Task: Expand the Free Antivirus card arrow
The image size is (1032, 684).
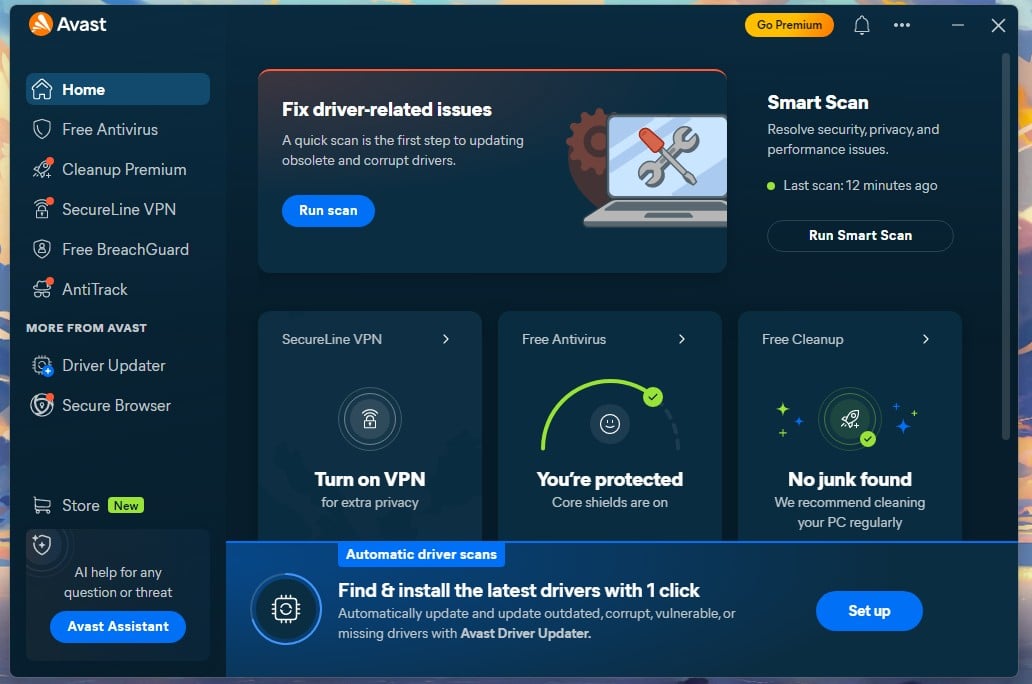Action: [682, 339]
